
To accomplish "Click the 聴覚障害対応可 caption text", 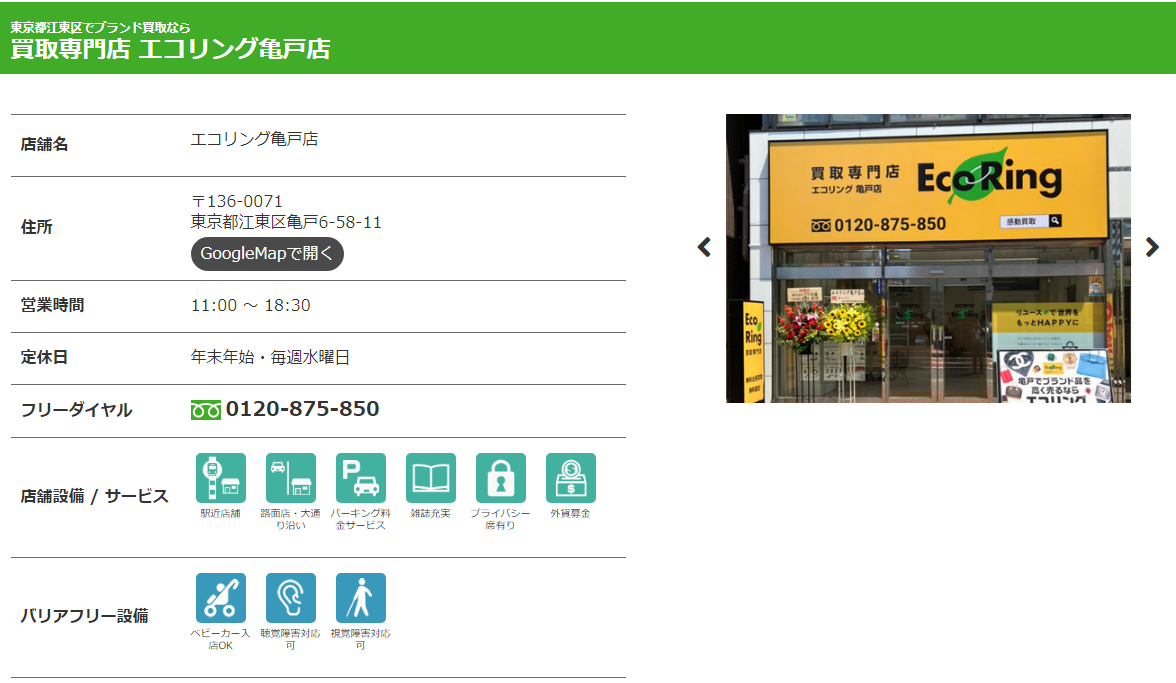I will [x=291, y=640].
